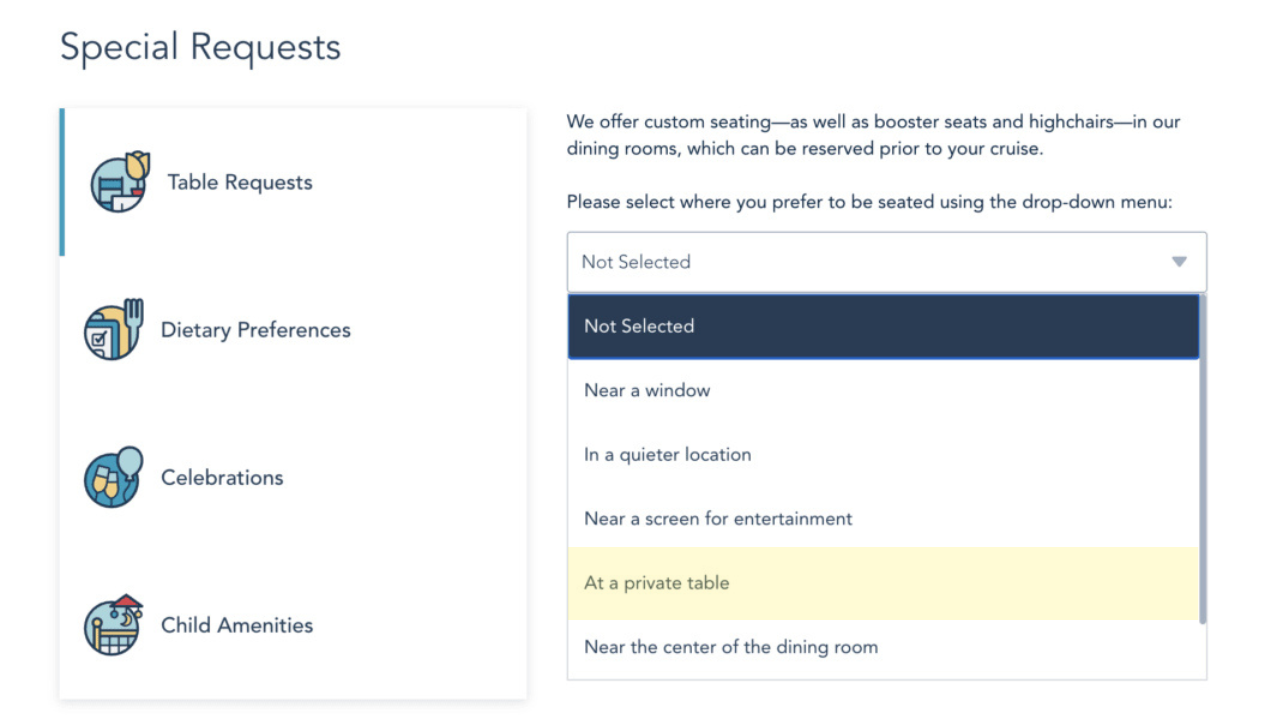Click the drop-down list scrollbar
The width and height of the screenshot is (1280, 720).
[x=1203, y=460]
